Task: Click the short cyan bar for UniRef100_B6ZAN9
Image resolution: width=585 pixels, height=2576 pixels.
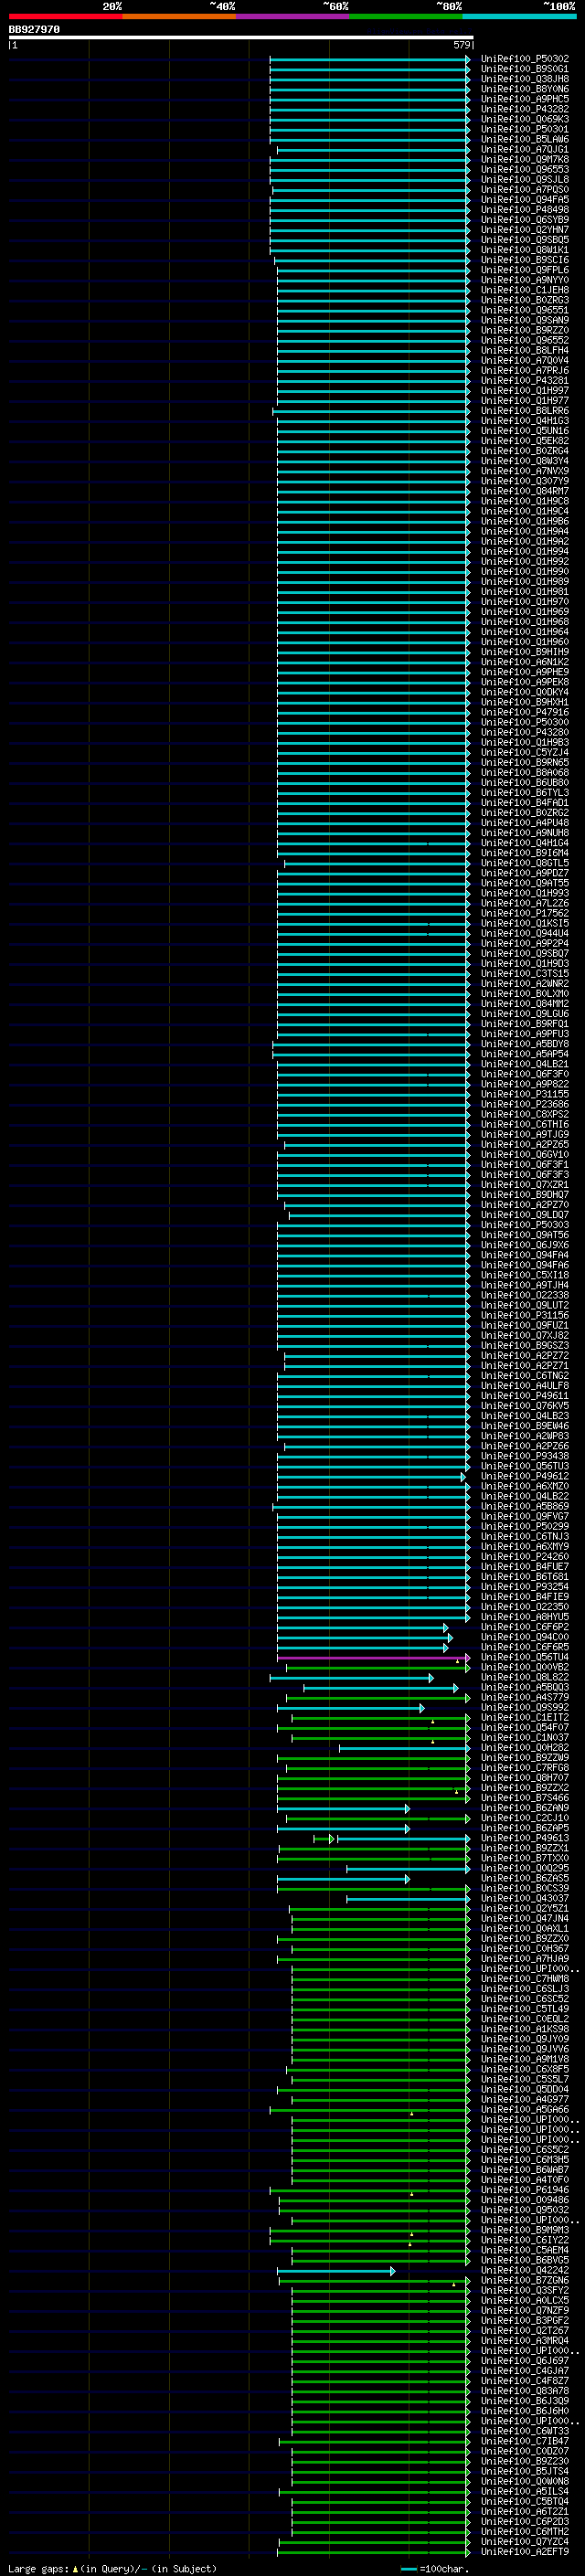Action: (x=343, y=1808)
